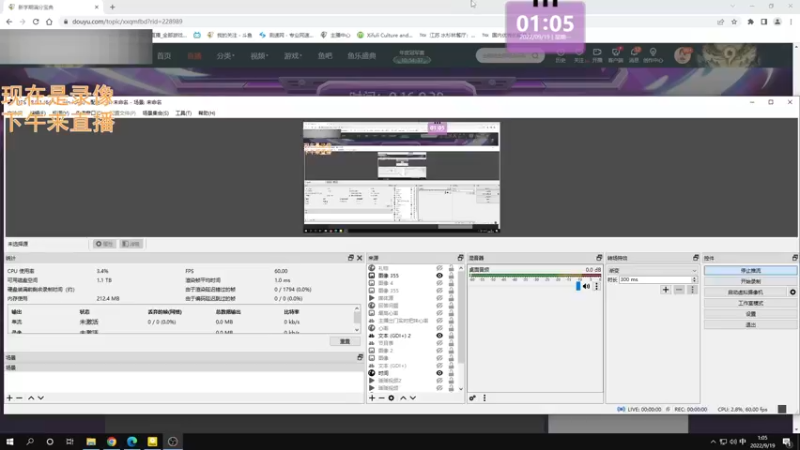Go to Douyu 首页 nav item
The width and height of the screenshot is (800, 450).
pyautogui.click(x=164, y=56)
